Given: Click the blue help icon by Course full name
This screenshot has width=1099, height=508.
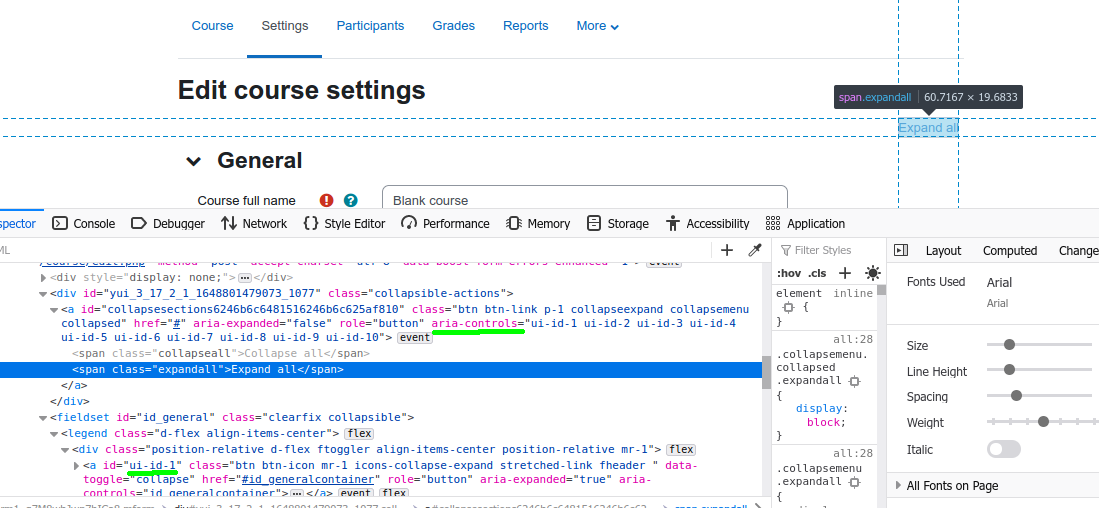Looking at the screenshot, I should [x=350, y=200].
